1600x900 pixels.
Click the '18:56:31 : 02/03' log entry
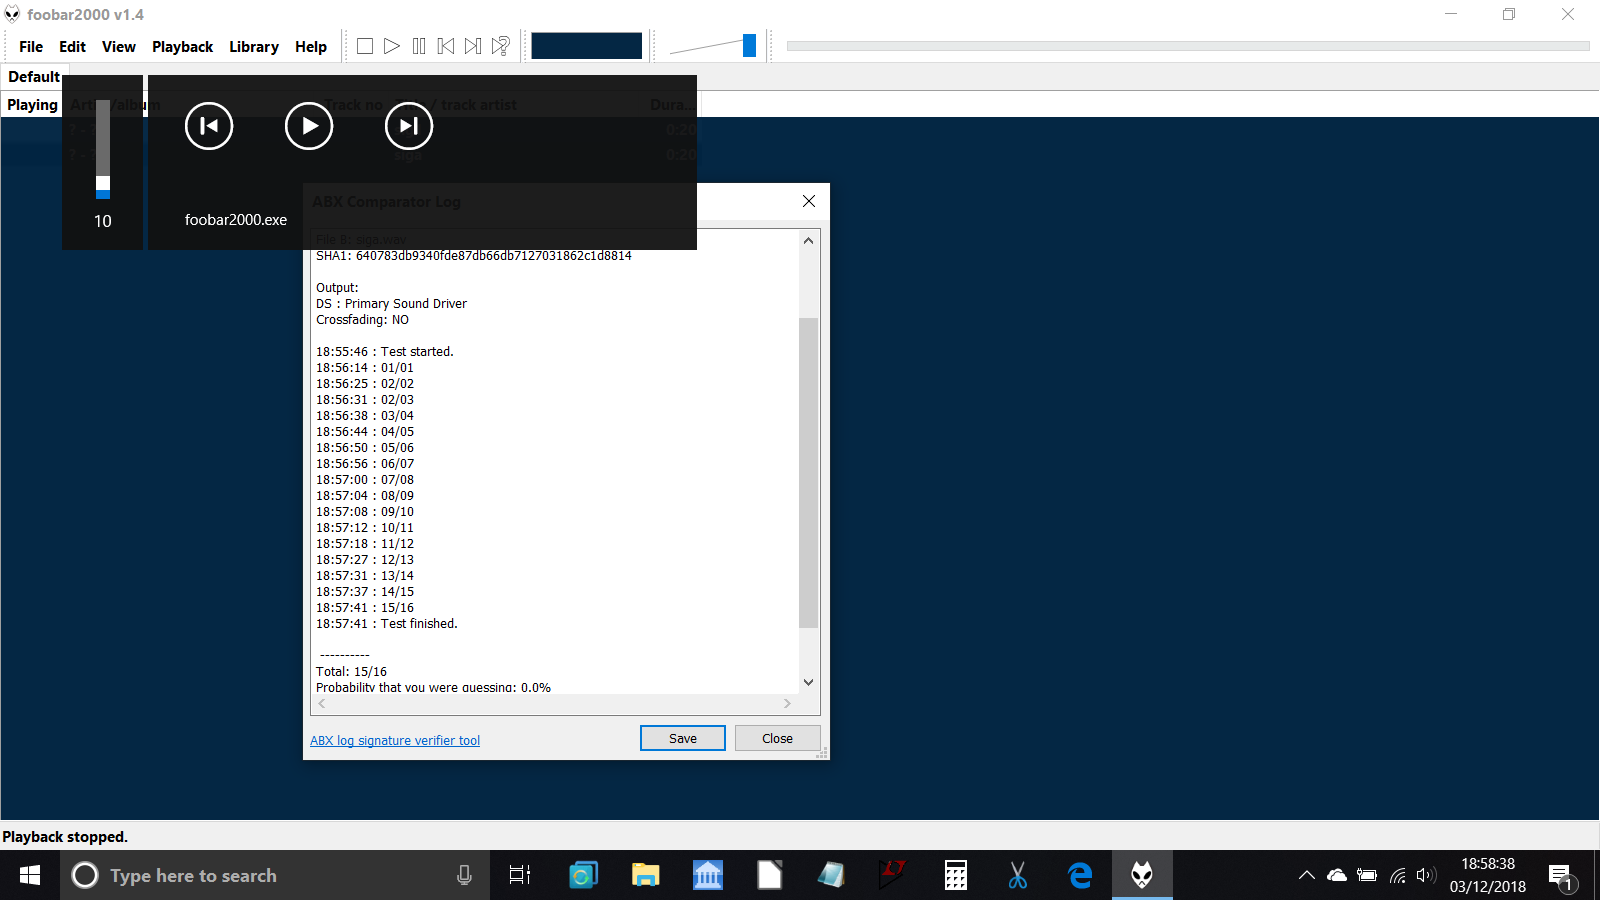[365, 400]
